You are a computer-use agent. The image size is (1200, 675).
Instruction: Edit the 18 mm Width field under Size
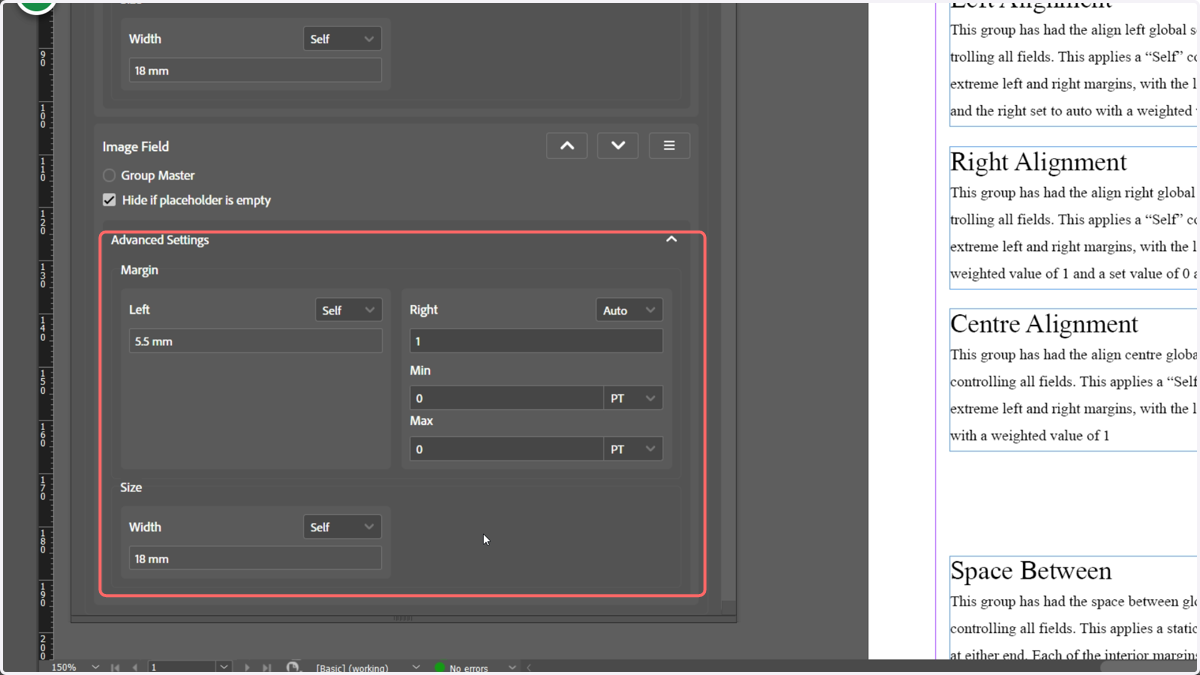255,558
